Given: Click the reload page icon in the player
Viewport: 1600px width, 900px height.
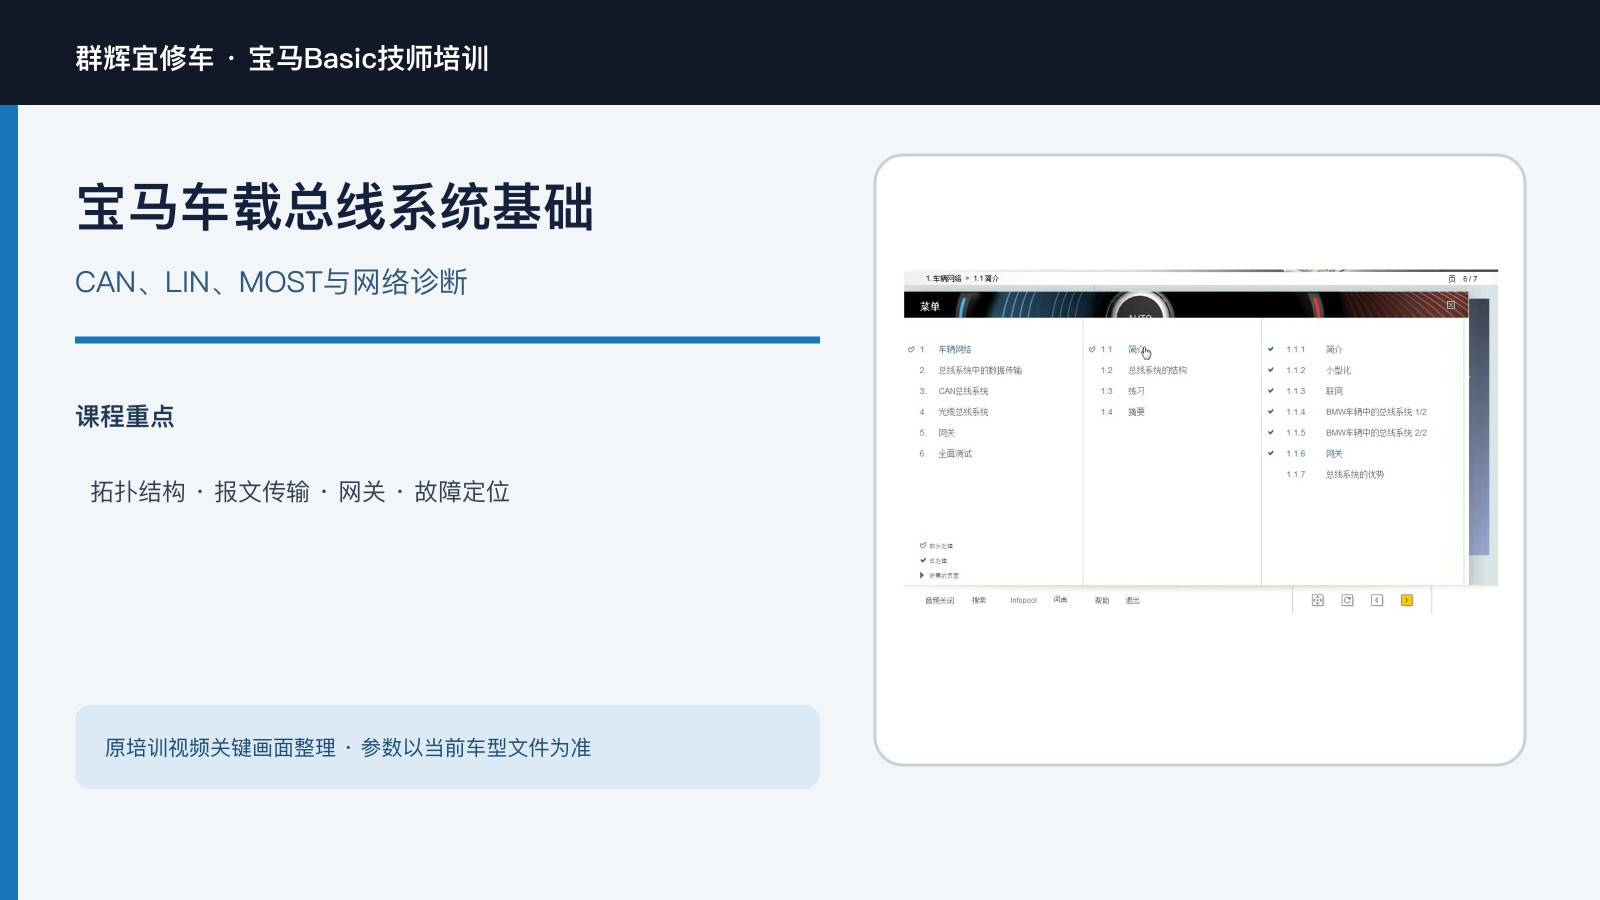Looking at the screenshot, I should click(1347, 600).
